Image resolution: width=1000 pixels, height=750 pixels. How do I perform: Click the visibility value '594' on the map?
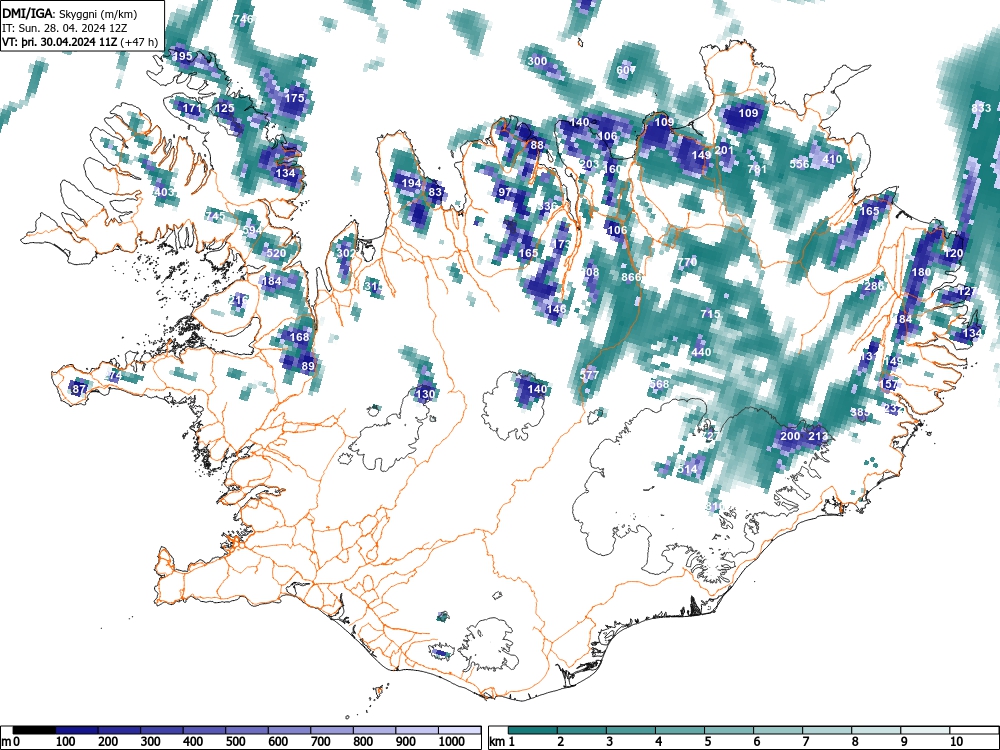(253, 230)
